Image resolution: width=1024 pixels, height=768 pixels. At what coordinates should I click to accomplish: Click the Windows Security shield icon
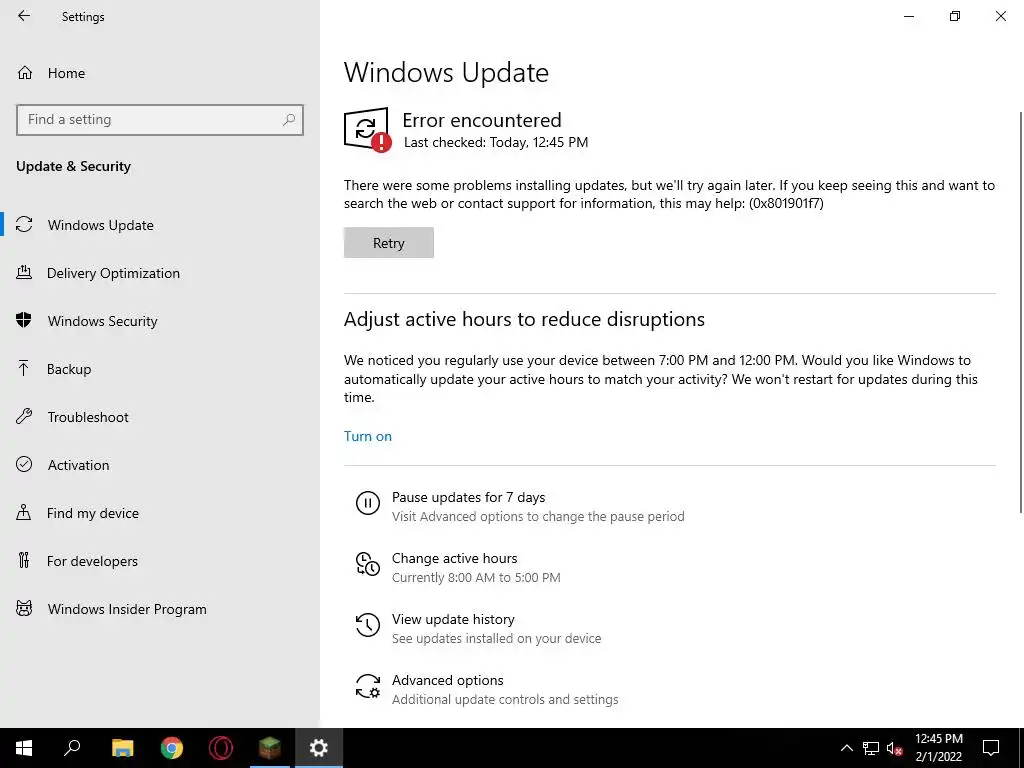pyautogui.click(x=24, y=320)
